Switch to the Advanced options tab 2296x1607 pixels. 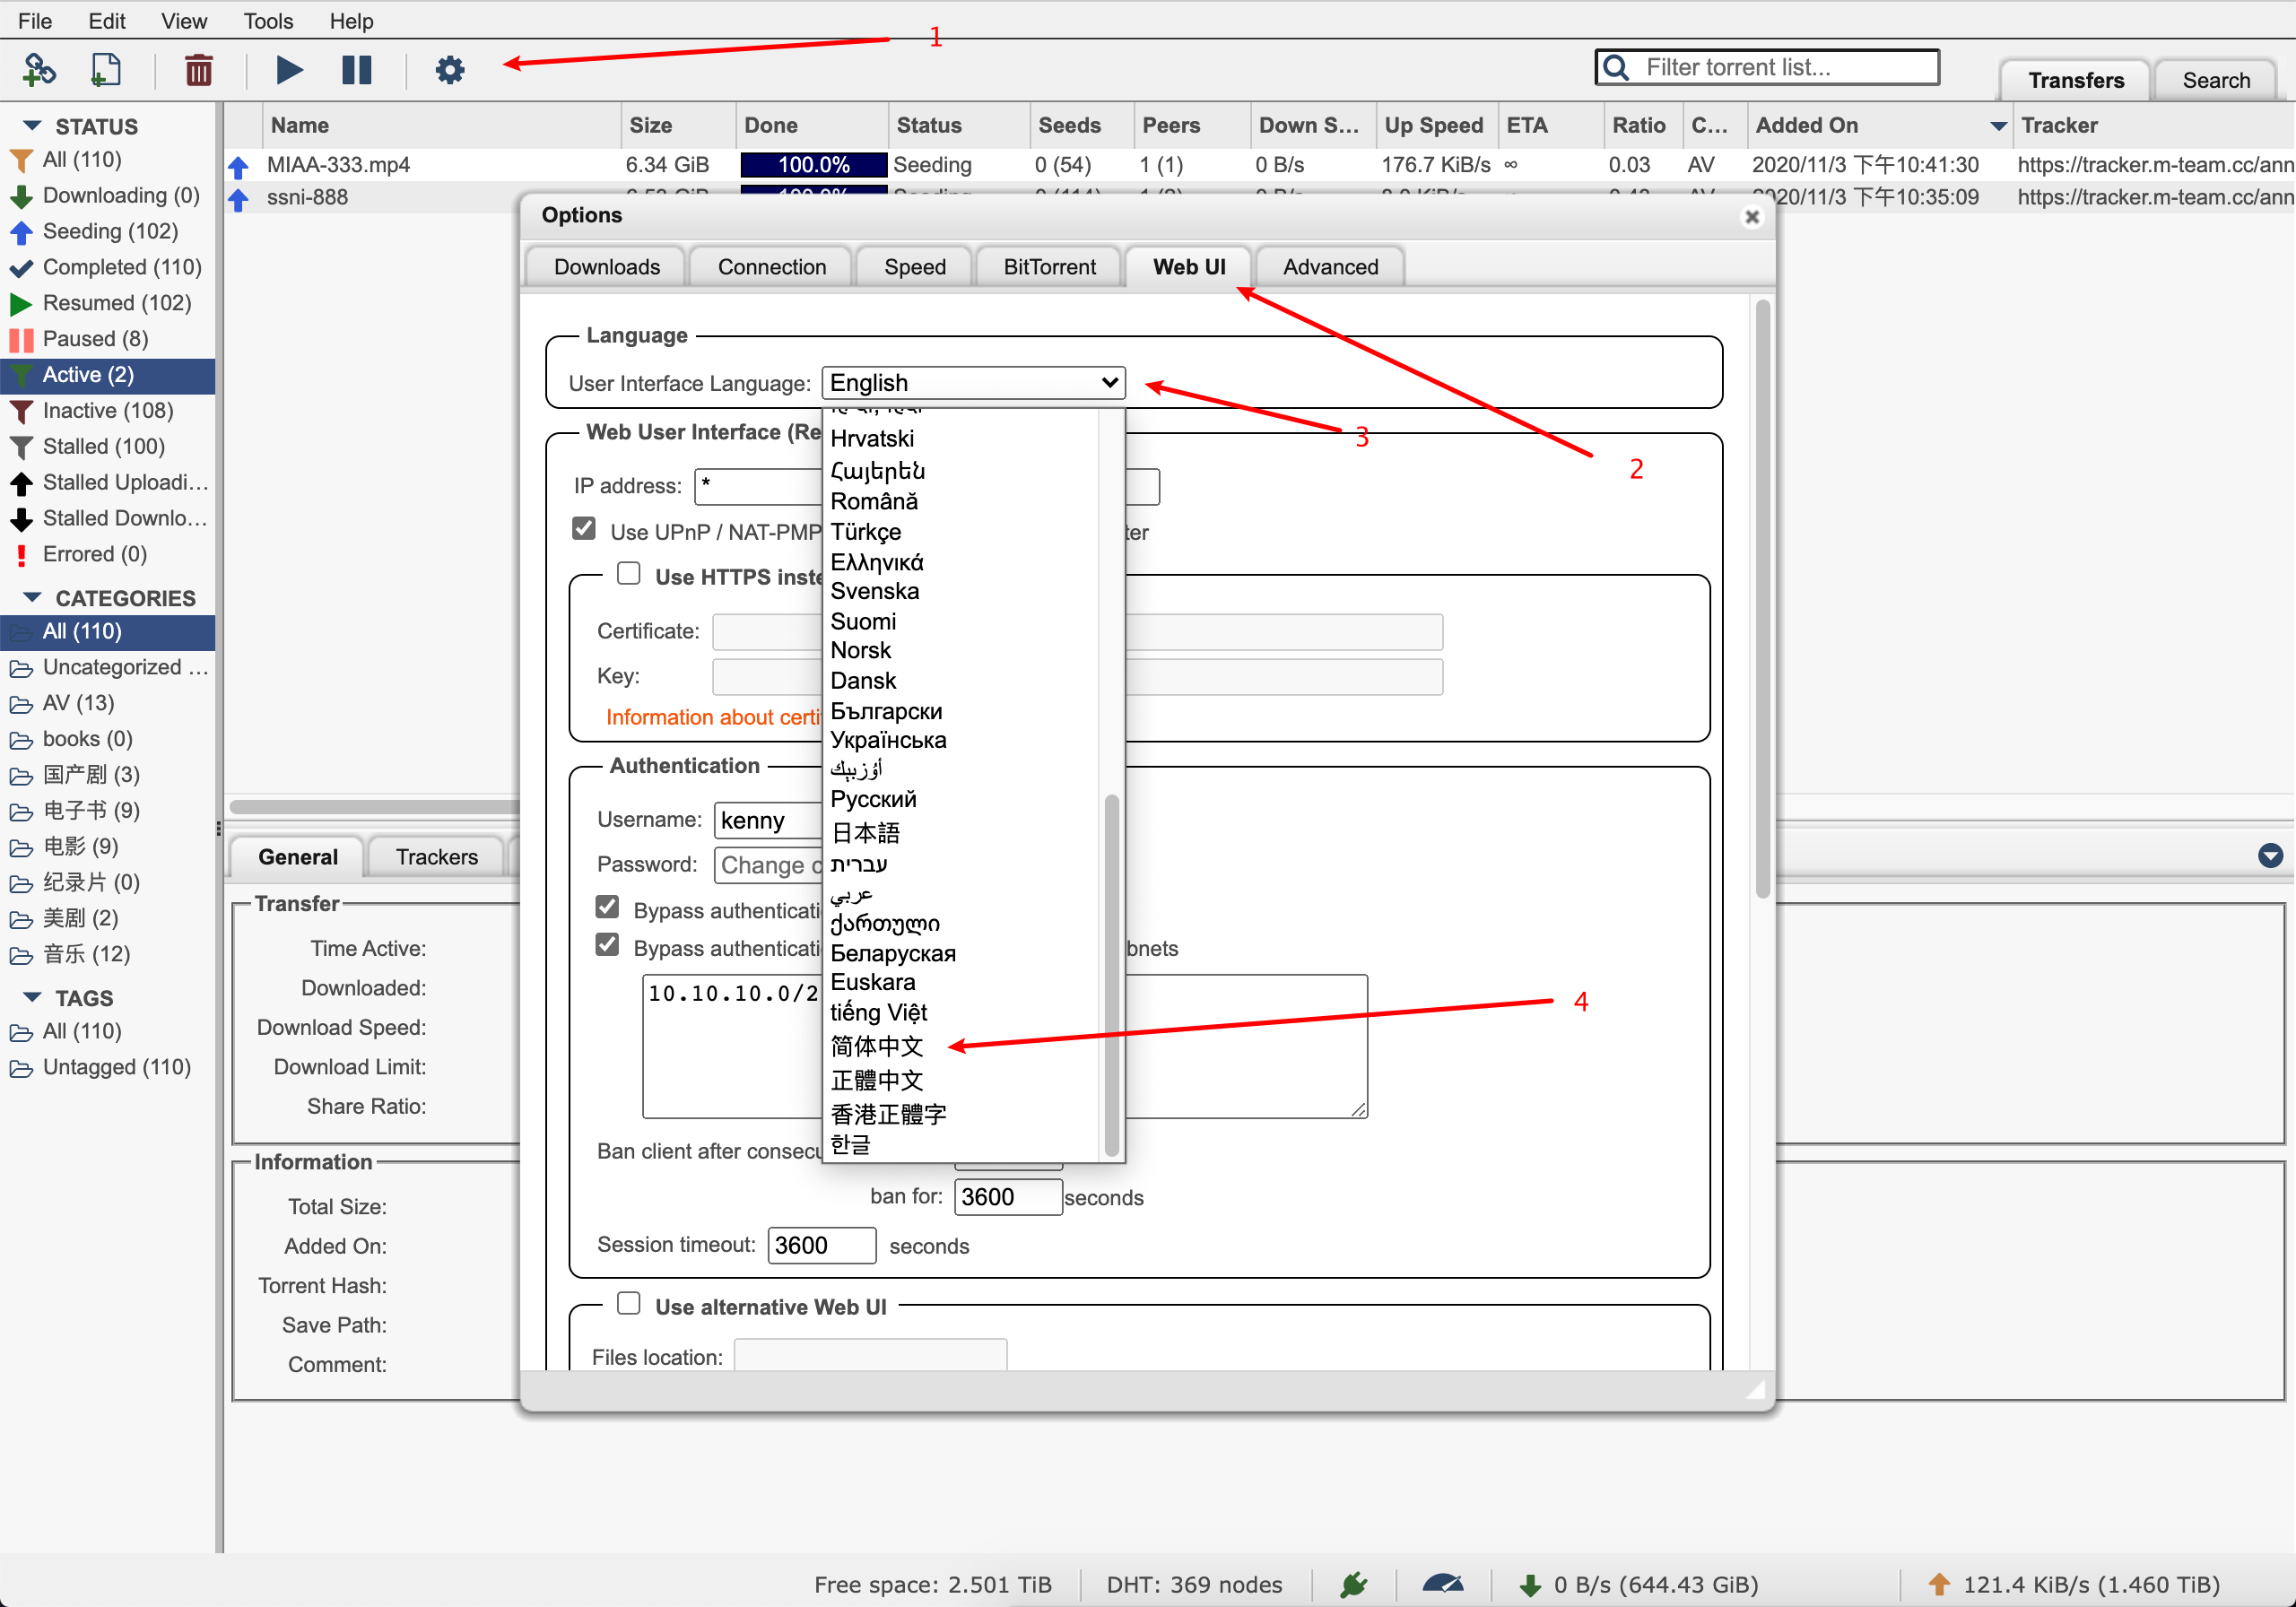tap(1331, 267)
